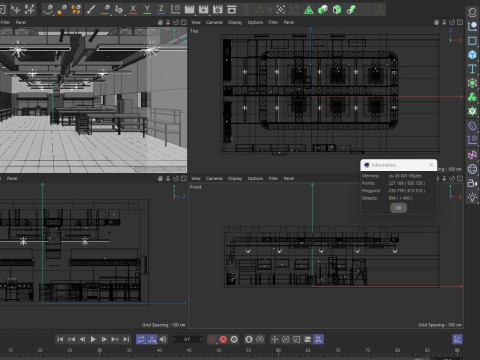
Task: Click the green cloner cluster icon
Action: click(472, 97)
